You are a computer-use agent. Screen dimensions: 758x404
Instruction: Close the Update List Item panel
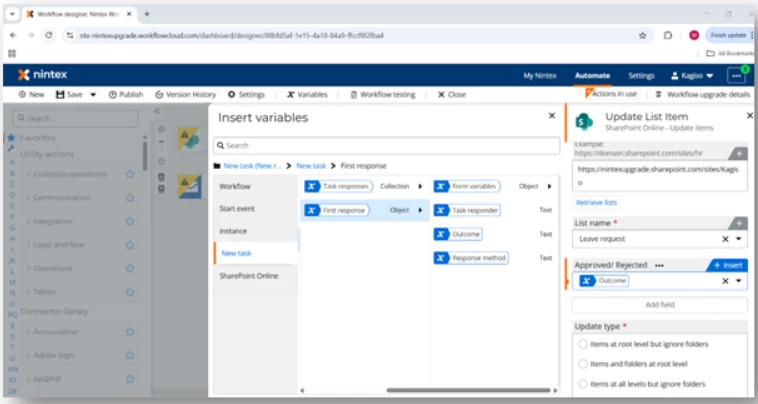(x=749, y=115)
